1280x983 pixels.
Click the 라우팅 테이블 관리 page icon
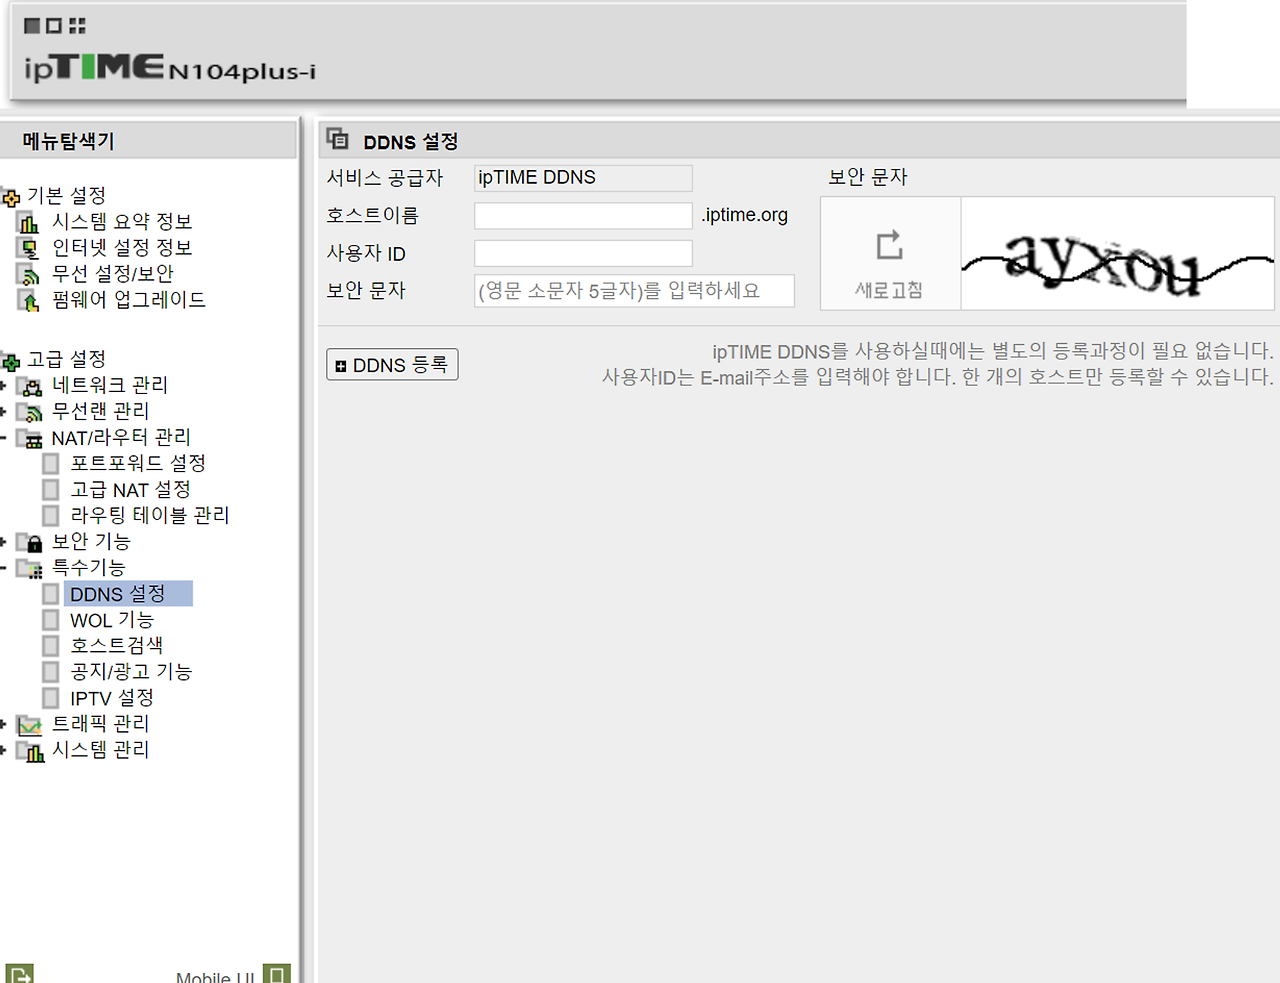point(51,515)
